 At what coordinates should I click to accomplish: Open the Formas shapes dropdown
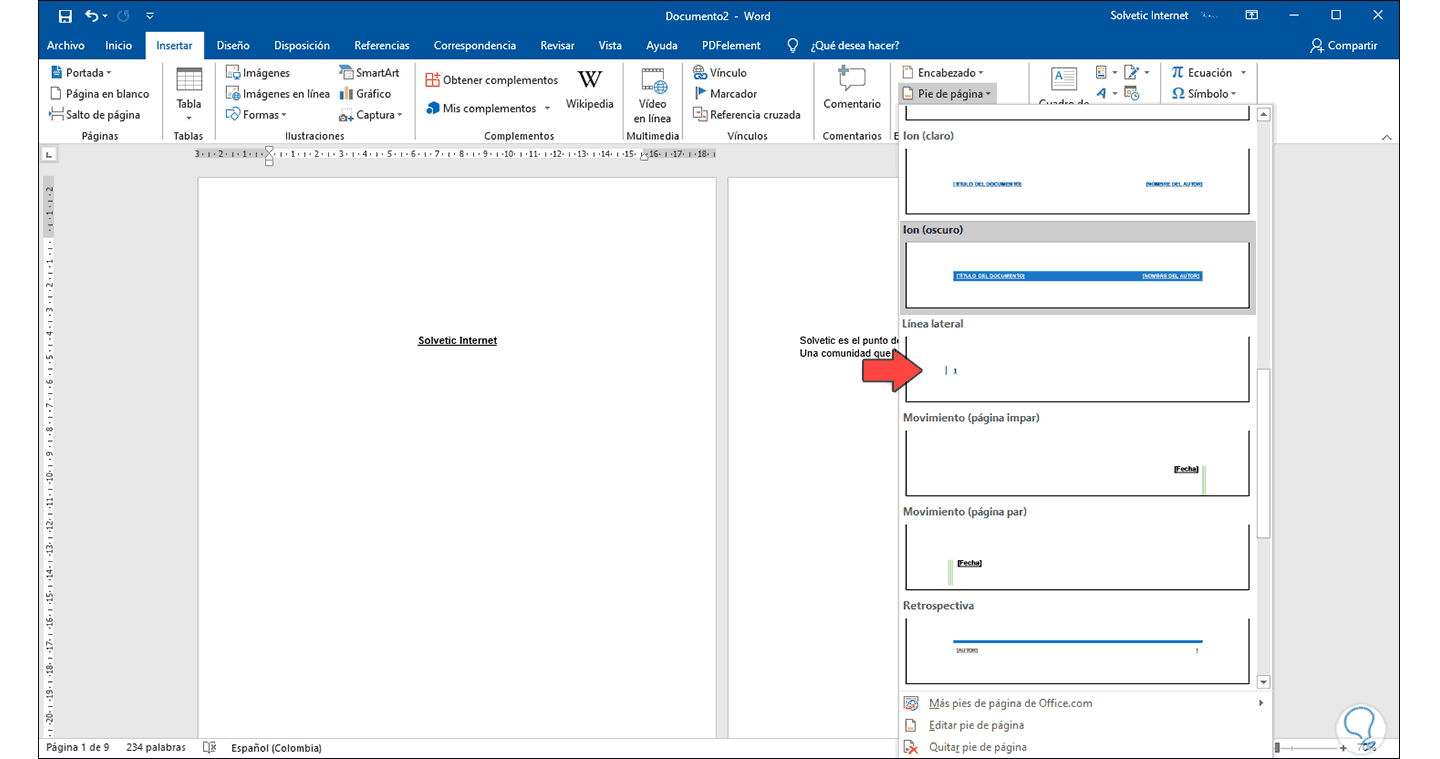(x=258, y=115)
